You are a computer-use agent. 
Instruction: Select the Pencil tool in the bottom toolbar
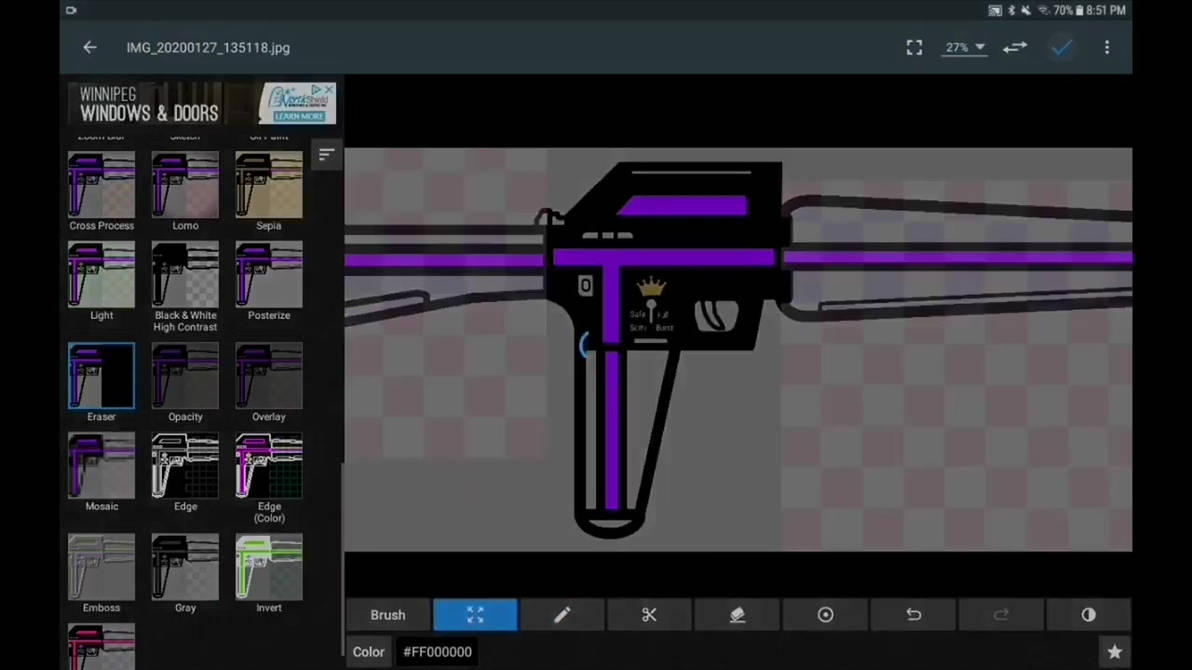[561, 614]
